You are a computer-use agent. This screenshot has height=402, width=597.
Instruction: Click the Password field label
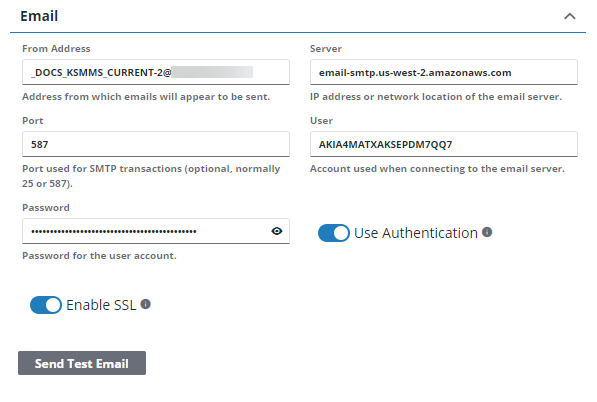coord(46,207)
